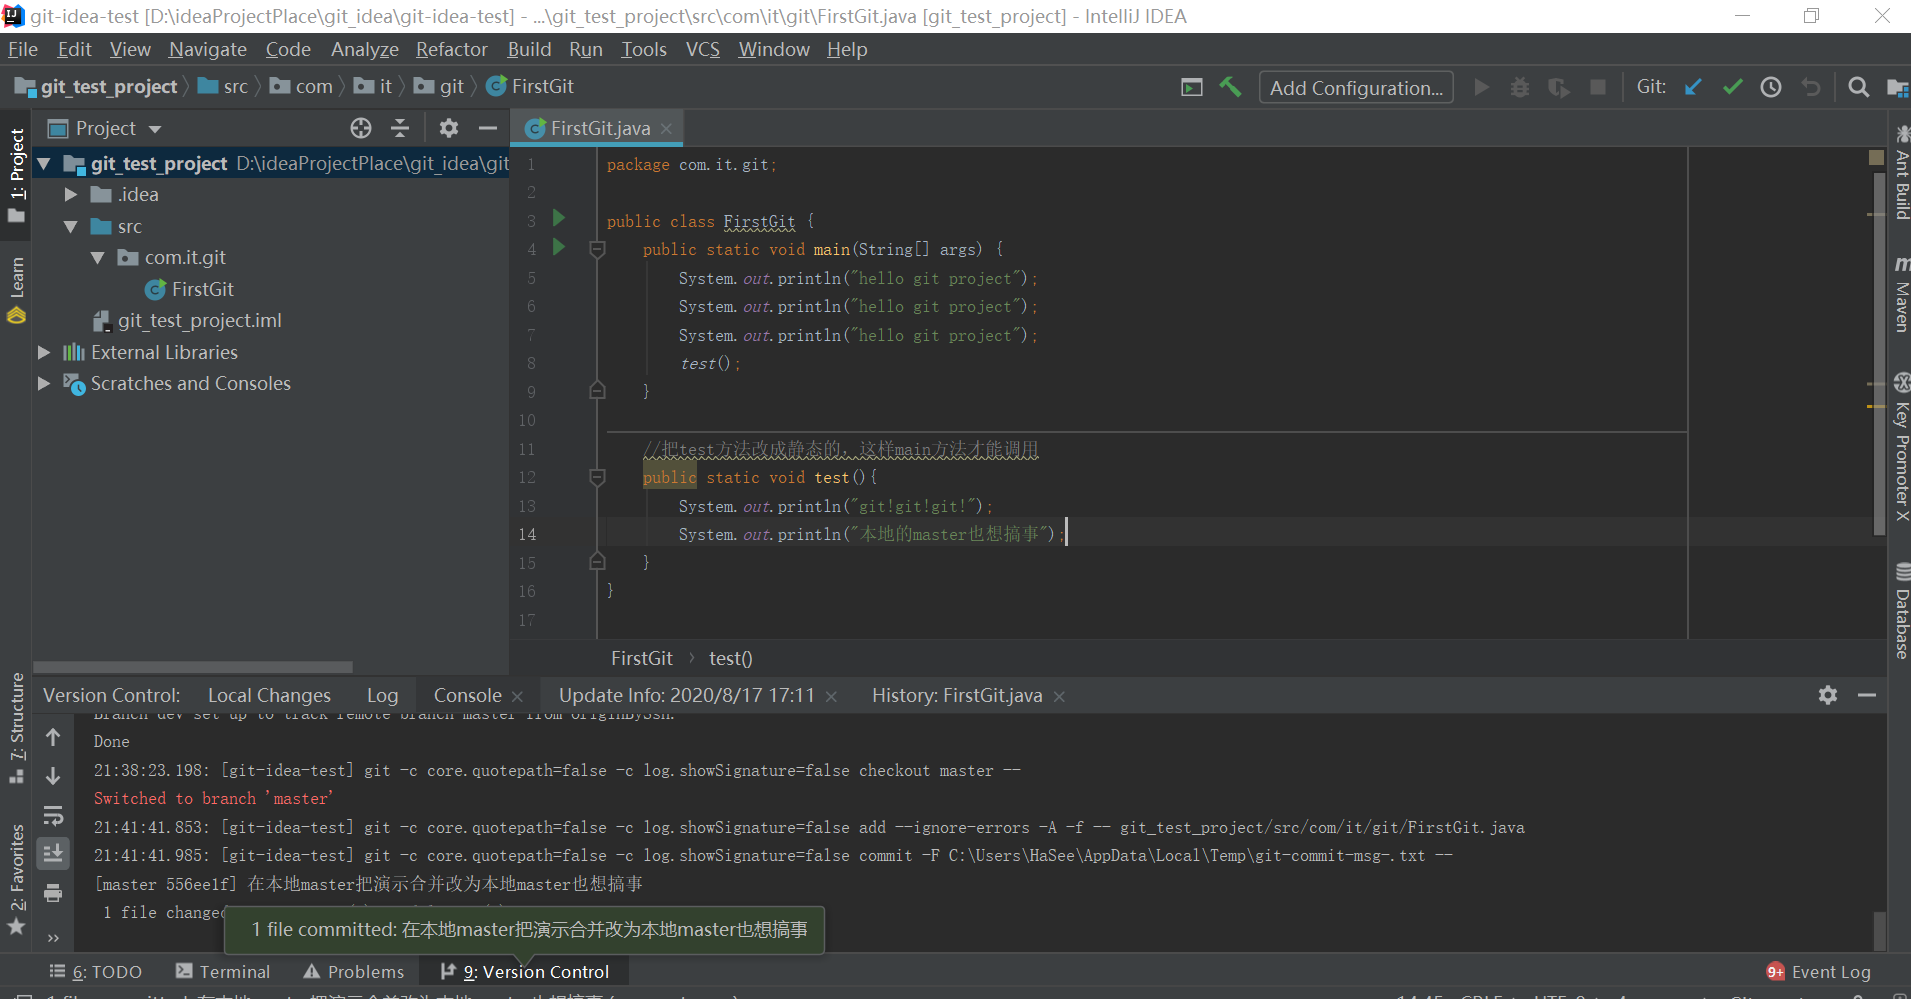1911x999 pixels.
Task: Click the Run green play toolbar icon
Action: click(x=1482, y=87)
